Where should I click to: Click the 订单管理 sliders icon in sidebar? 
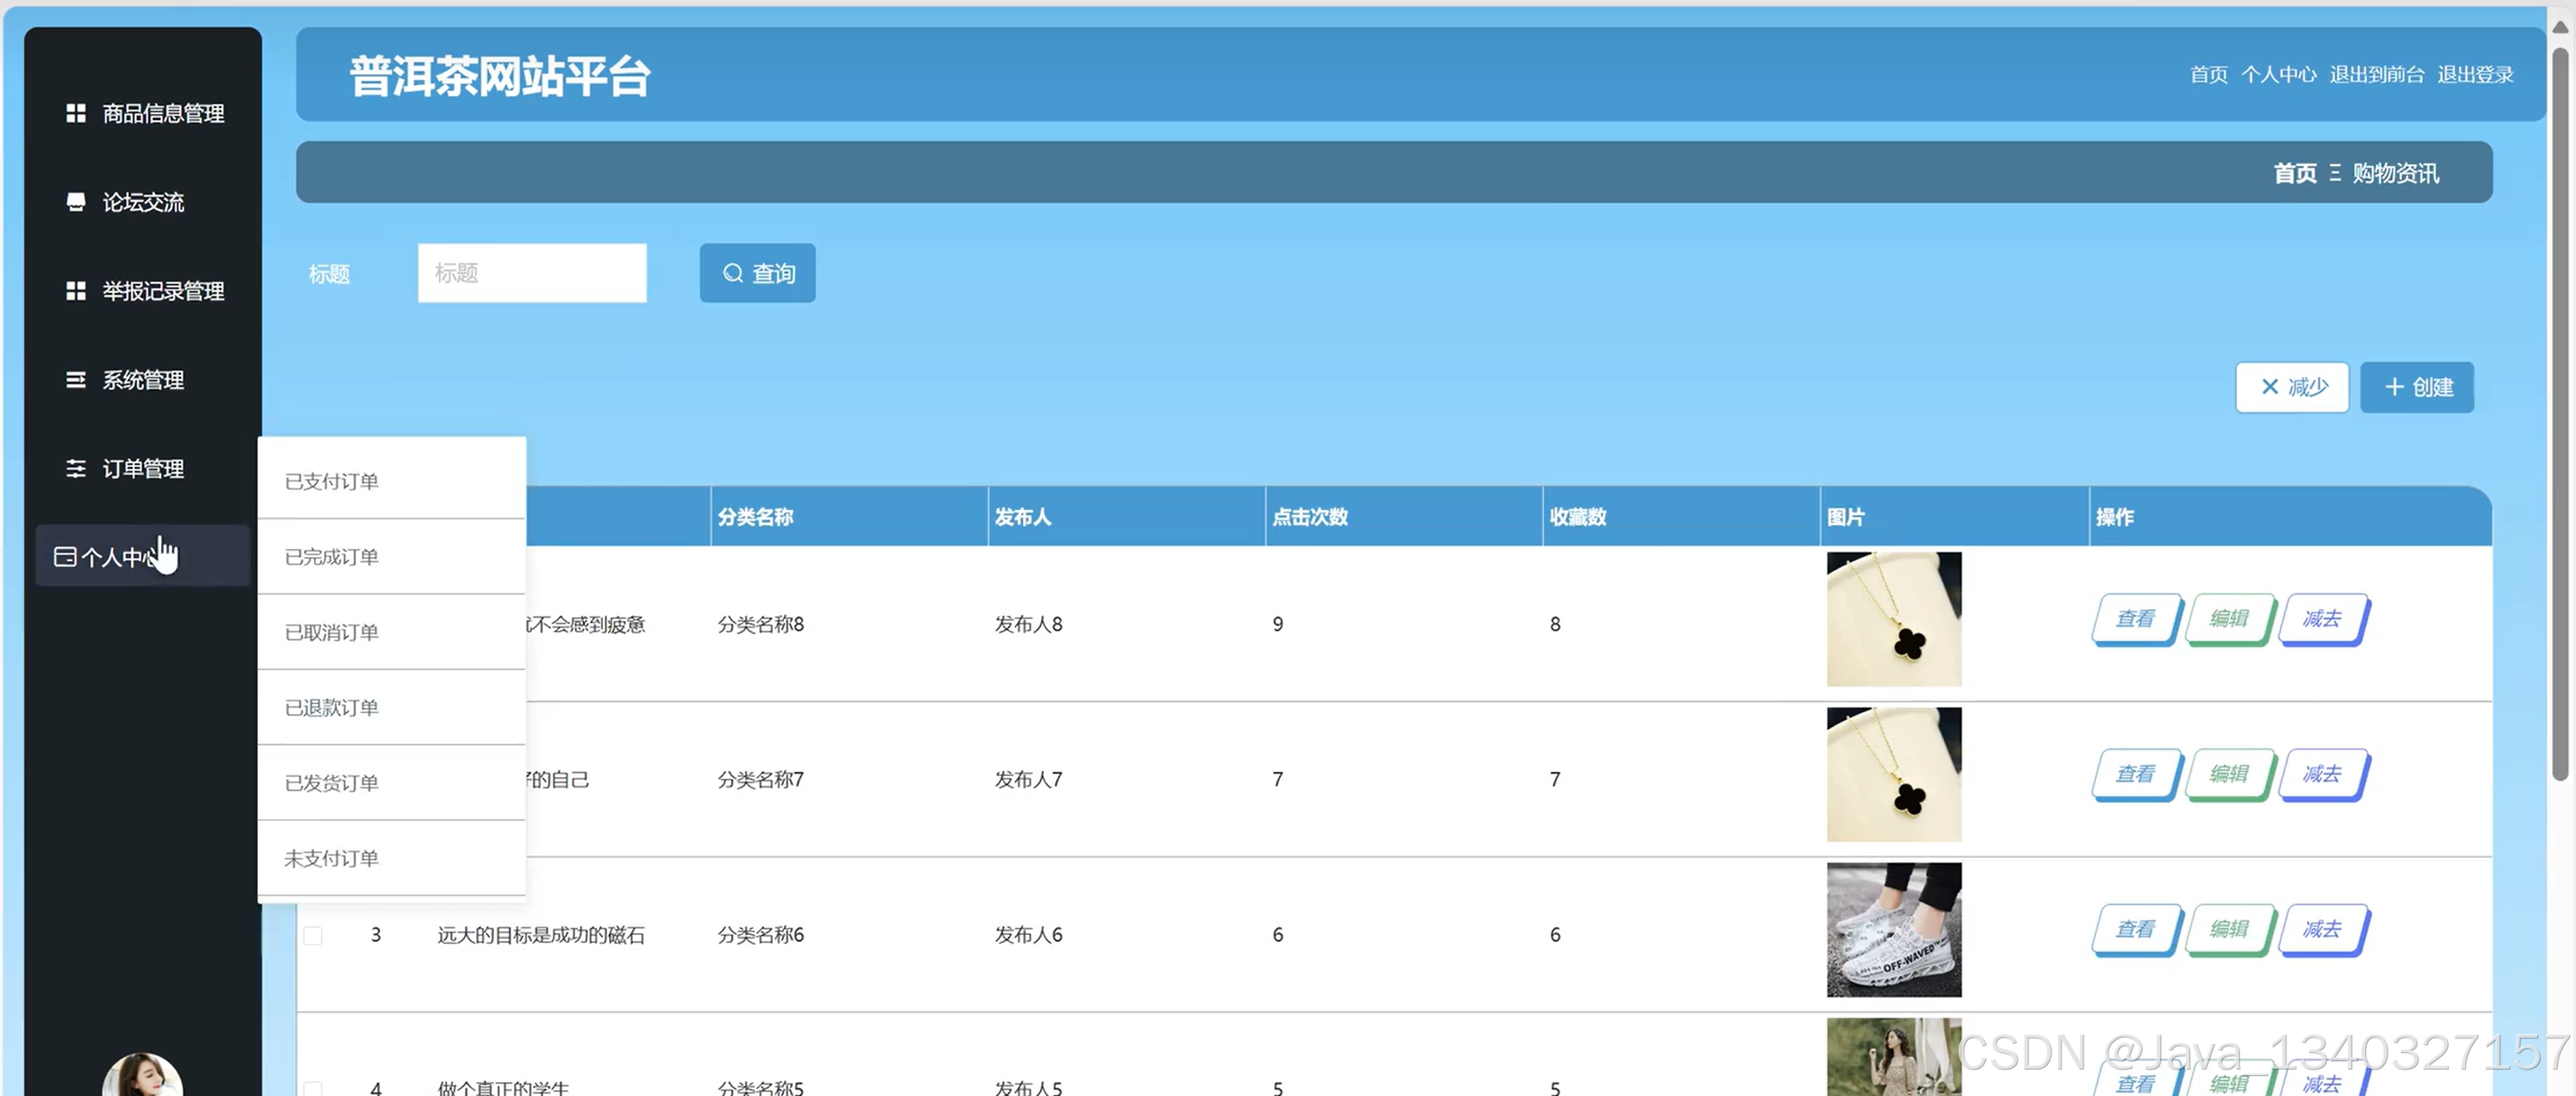point(76,468)
